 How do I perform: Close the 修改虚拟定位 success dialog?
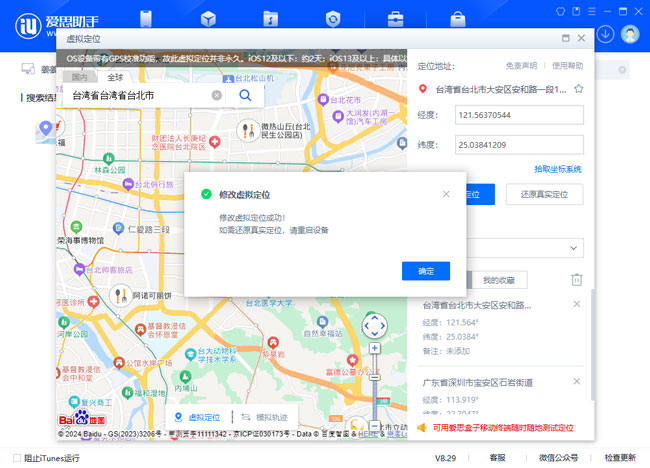point(446,194)
